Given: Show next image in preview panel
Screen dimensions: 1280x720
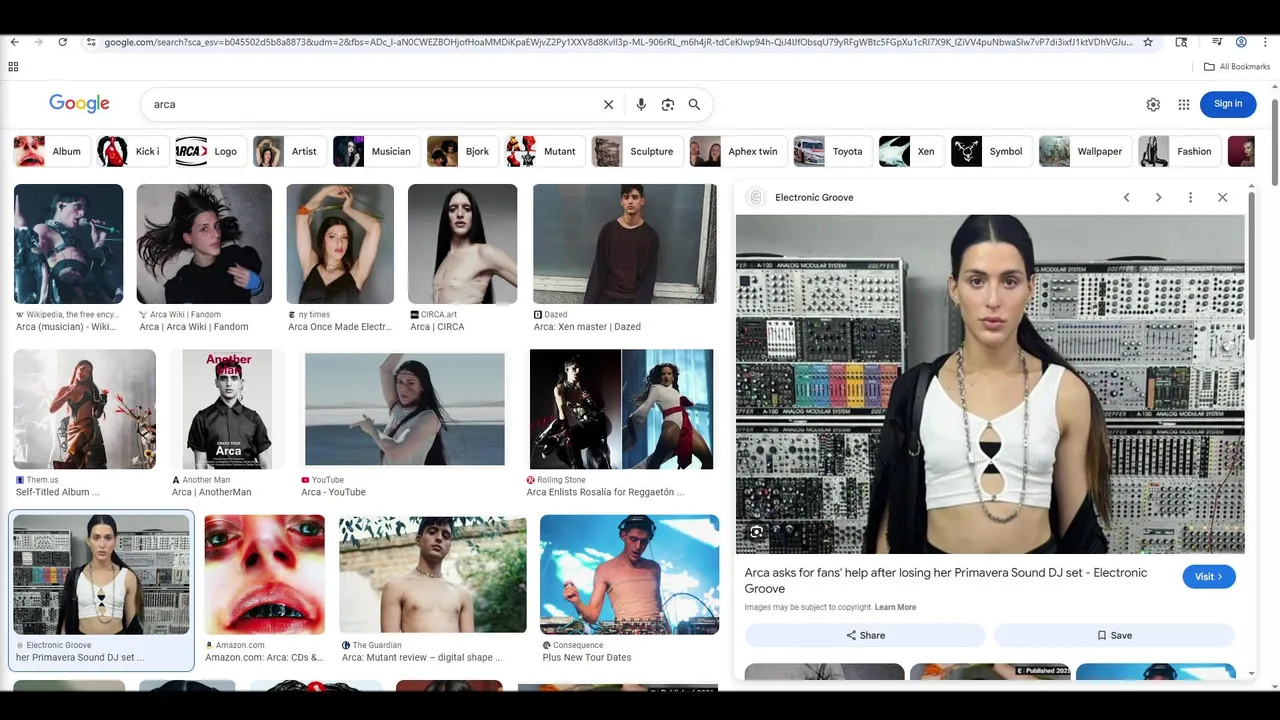Looking at the screenshot, I should [1158, 197].
